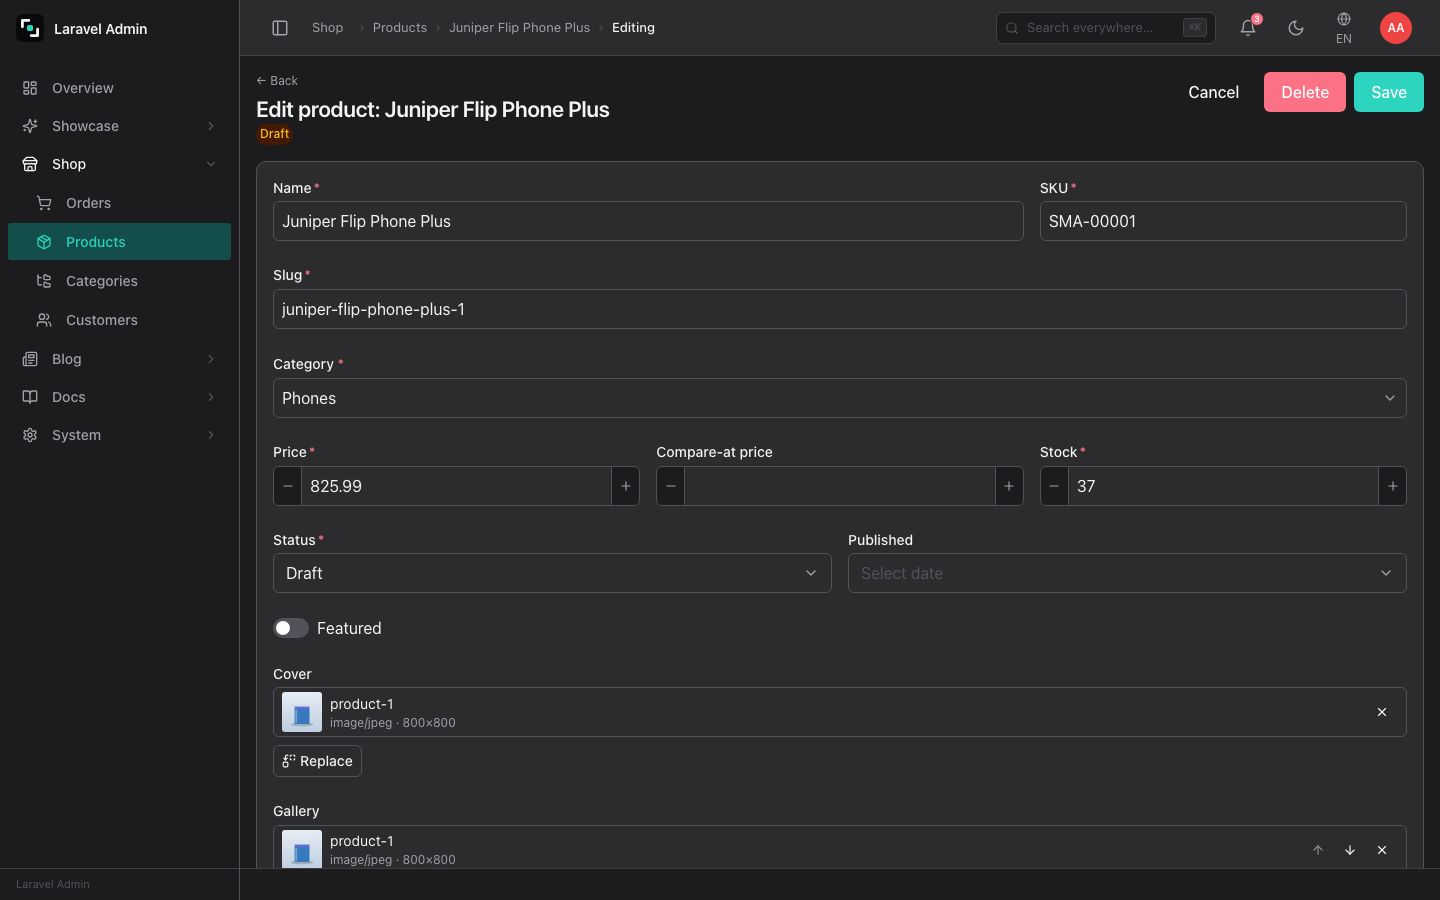Open the AA user avatar menu

coord(1396,28)
